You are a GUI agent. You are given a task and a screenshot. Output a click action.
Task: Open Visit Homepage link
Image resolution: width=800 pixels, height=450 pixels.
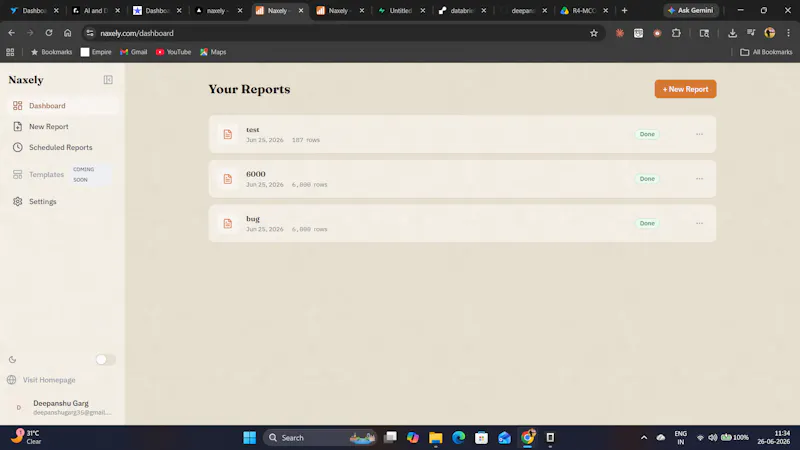(x=49, y=380)
